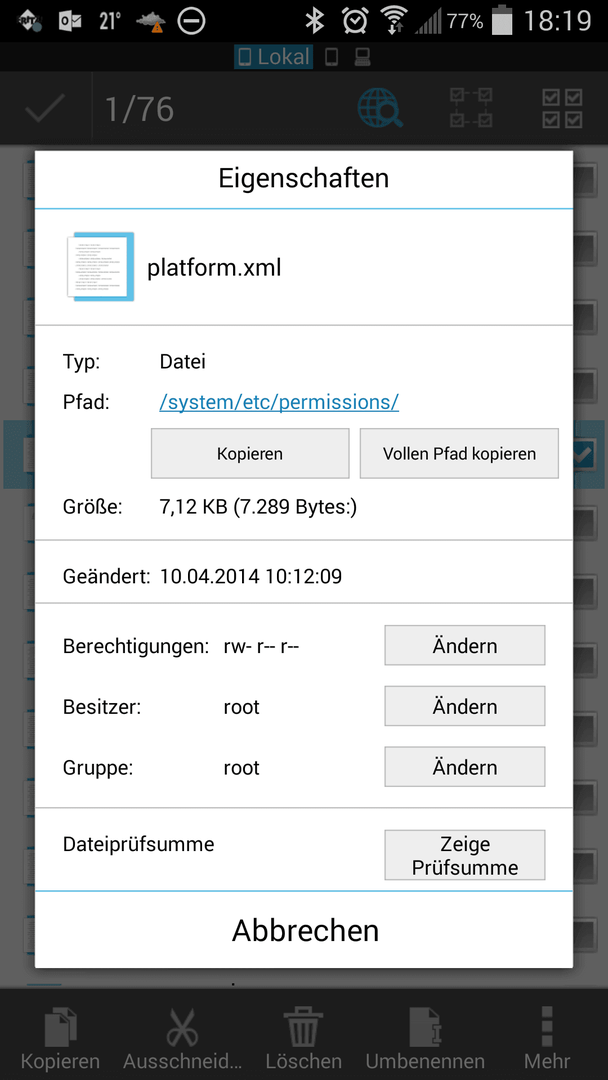Change Gruppe with Ändern button

(465, 767)
